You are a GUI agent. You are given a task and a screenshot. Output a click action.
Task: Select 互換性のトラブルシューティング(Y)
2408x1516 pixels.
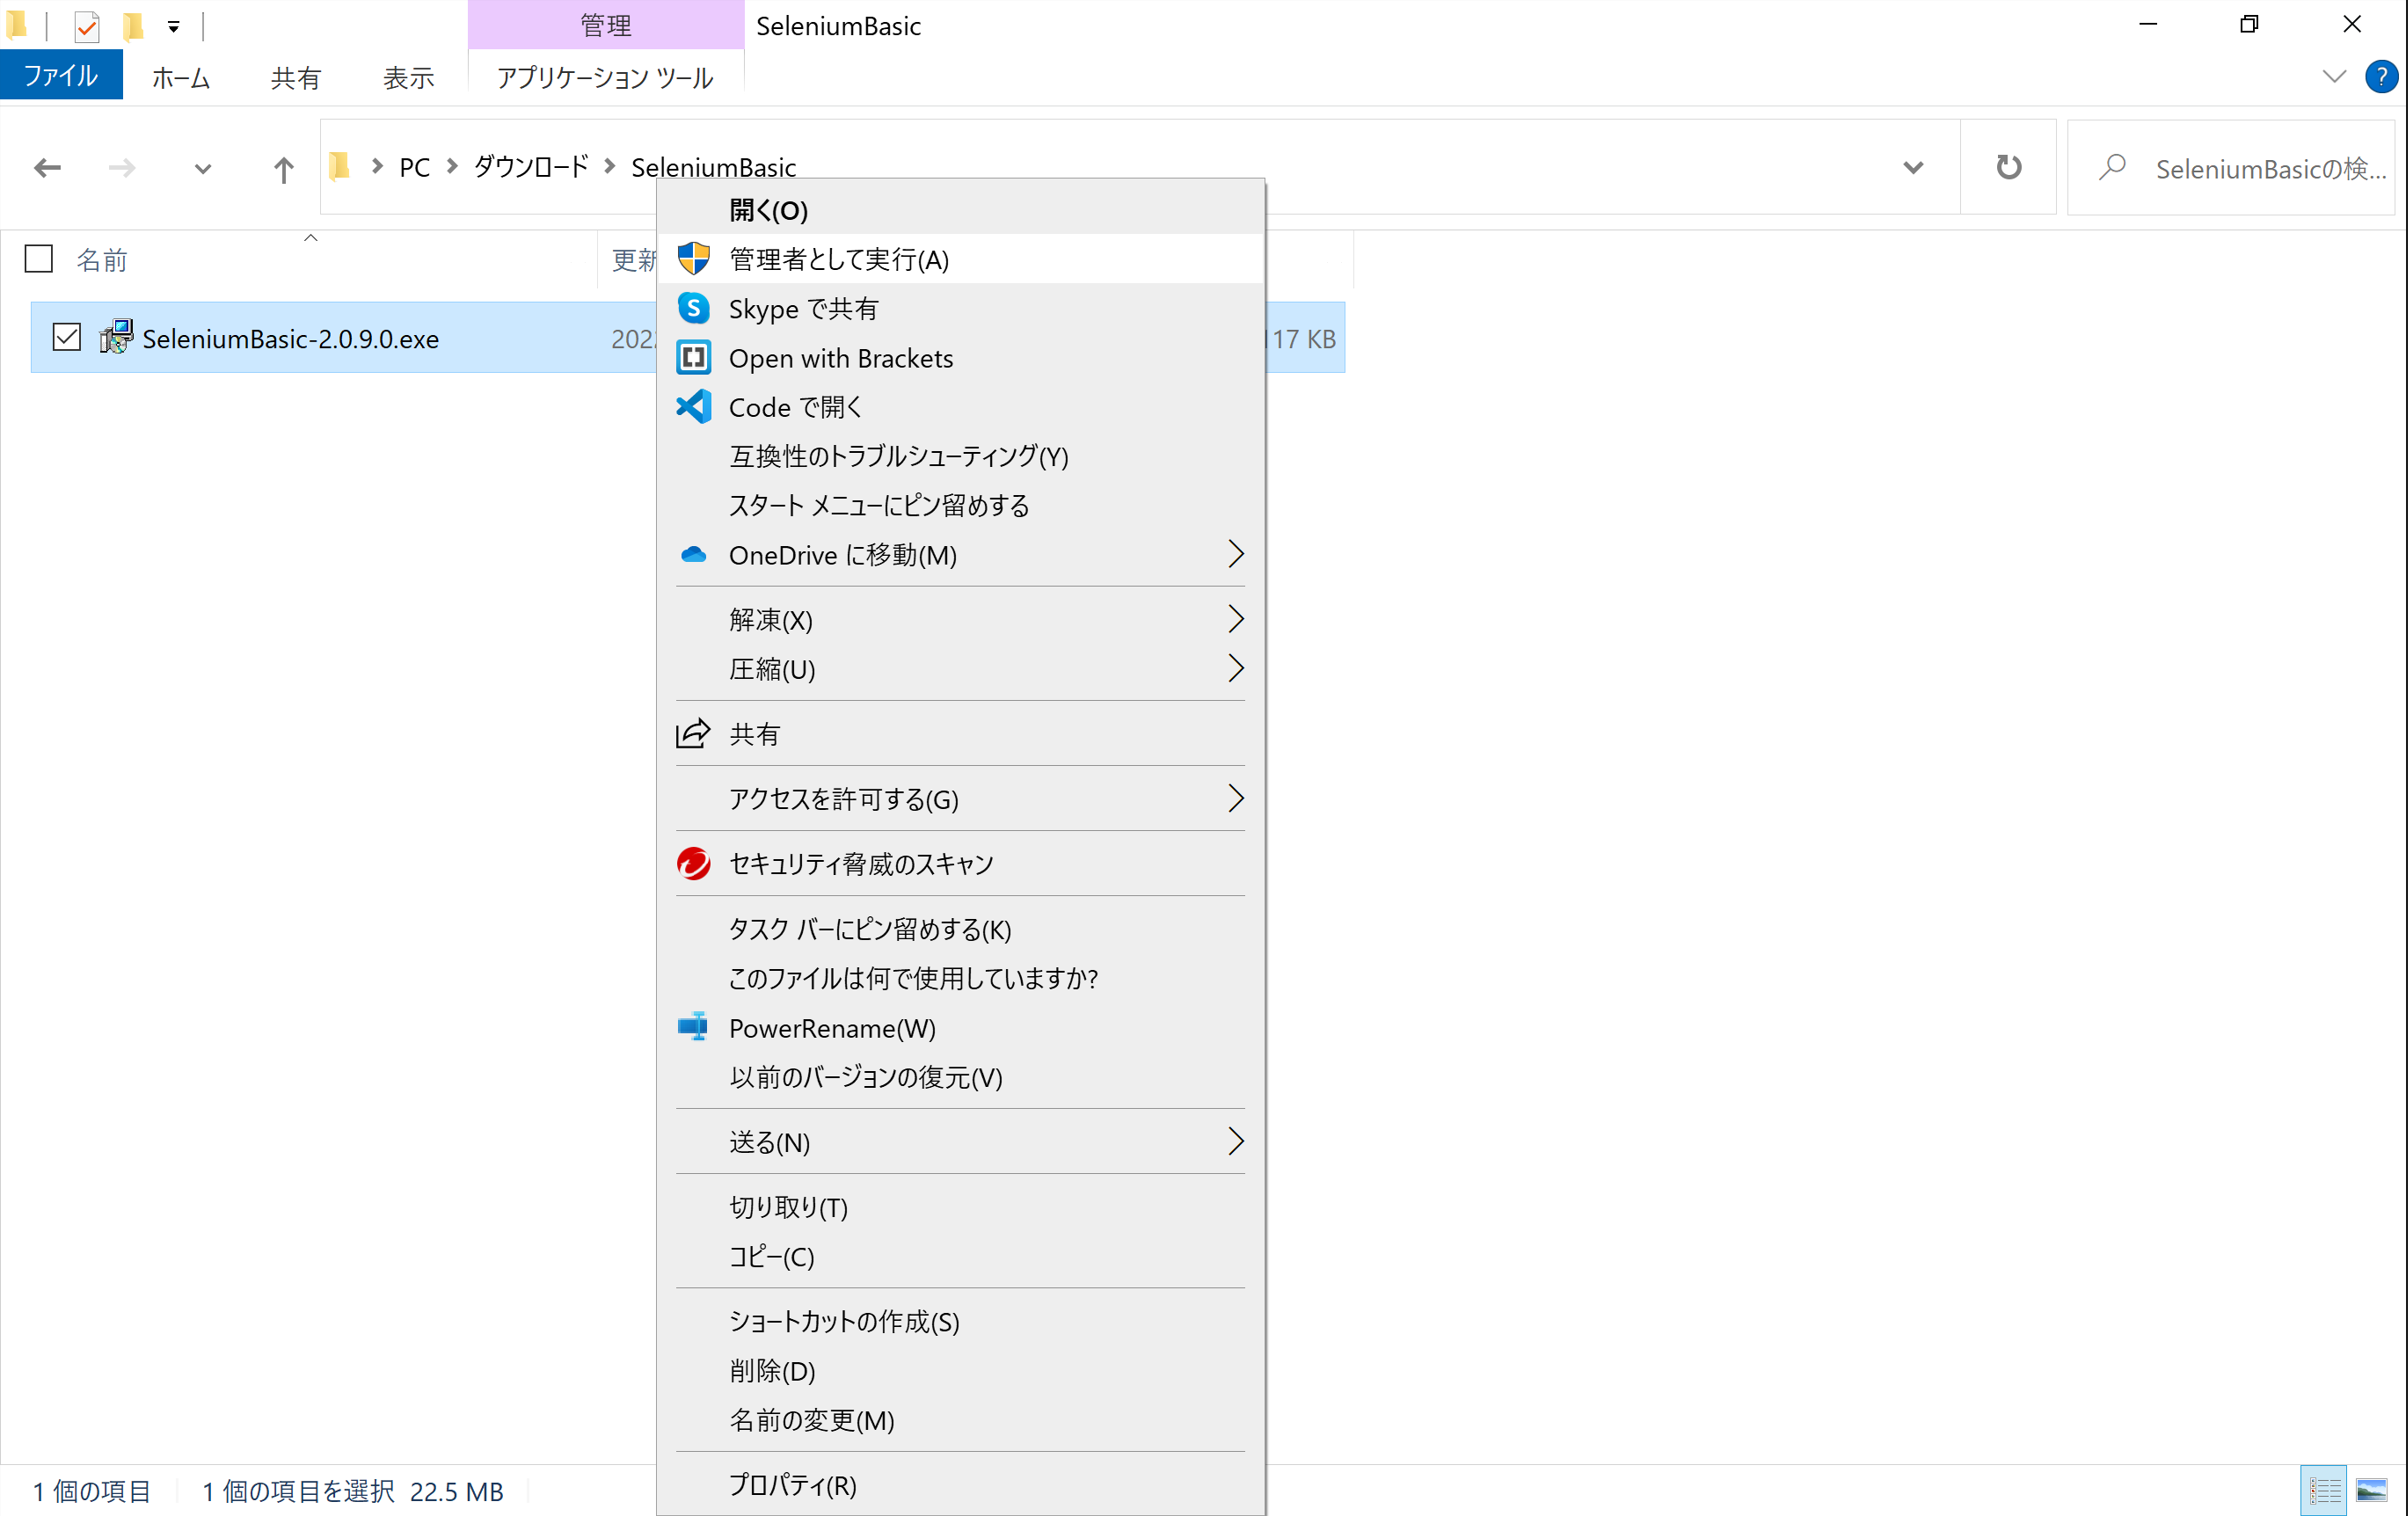tap(960, 456)
